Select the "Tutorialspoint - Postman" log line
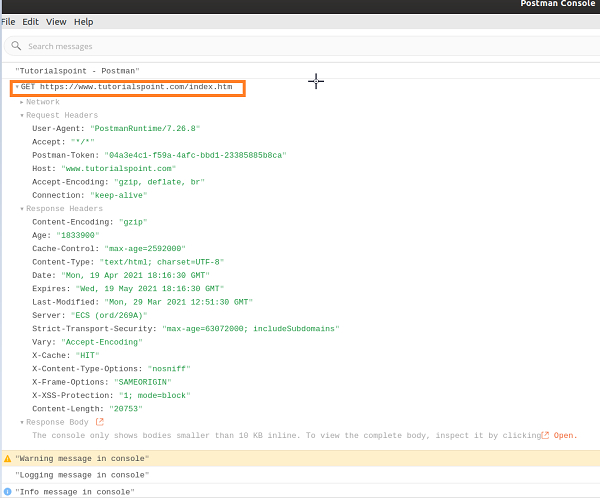This screenshot has width=600, height=498. [77, 71]
